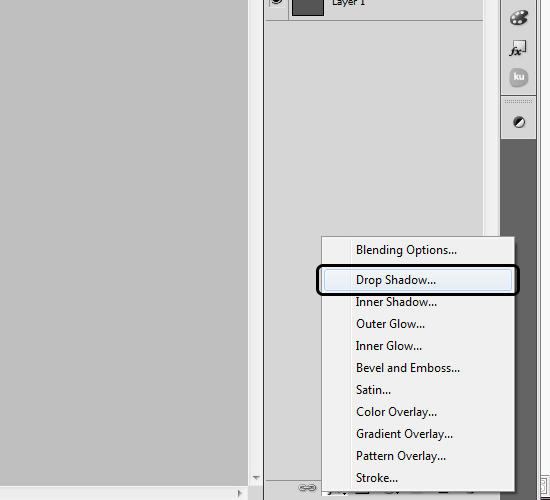
Task: Open the Adjustments panel icon
Action: click(519, 122)
